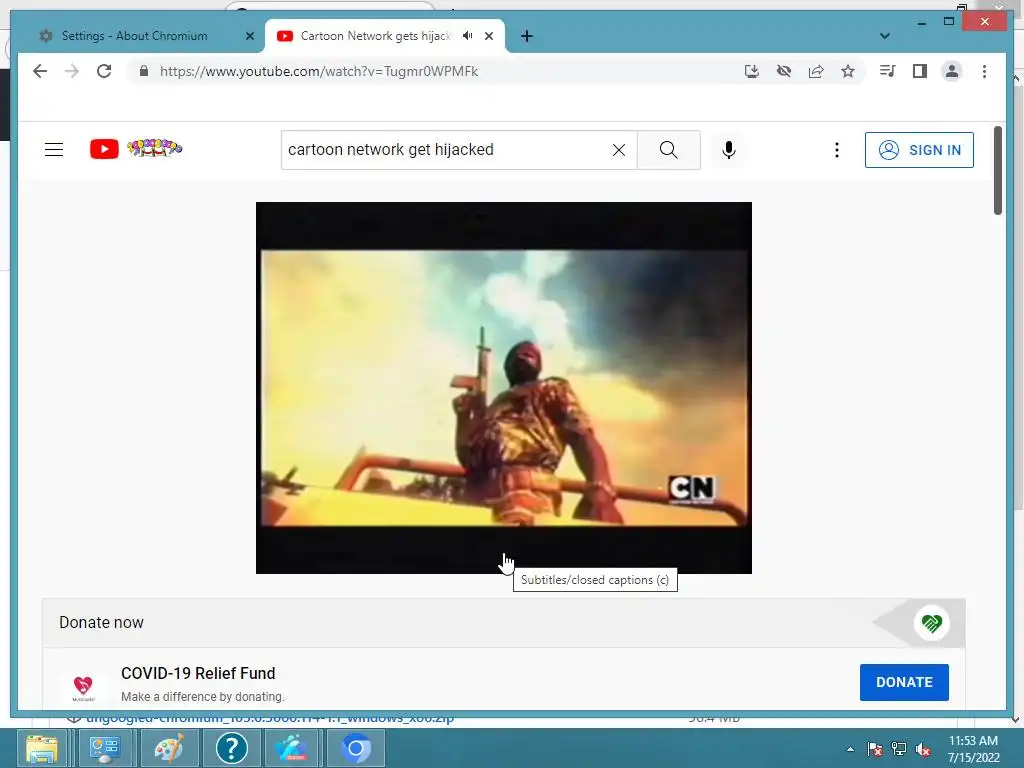Toggle the browser side panel icon
Screen dimensions: 1024x768
[x=920, y=71]
